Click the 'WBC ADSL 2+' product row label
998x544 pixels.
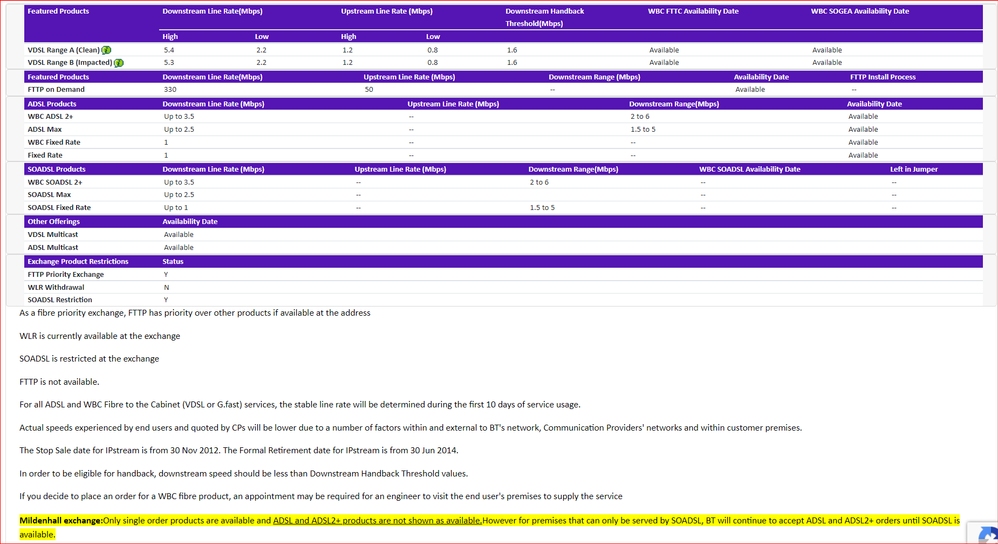tap(52, 116)
